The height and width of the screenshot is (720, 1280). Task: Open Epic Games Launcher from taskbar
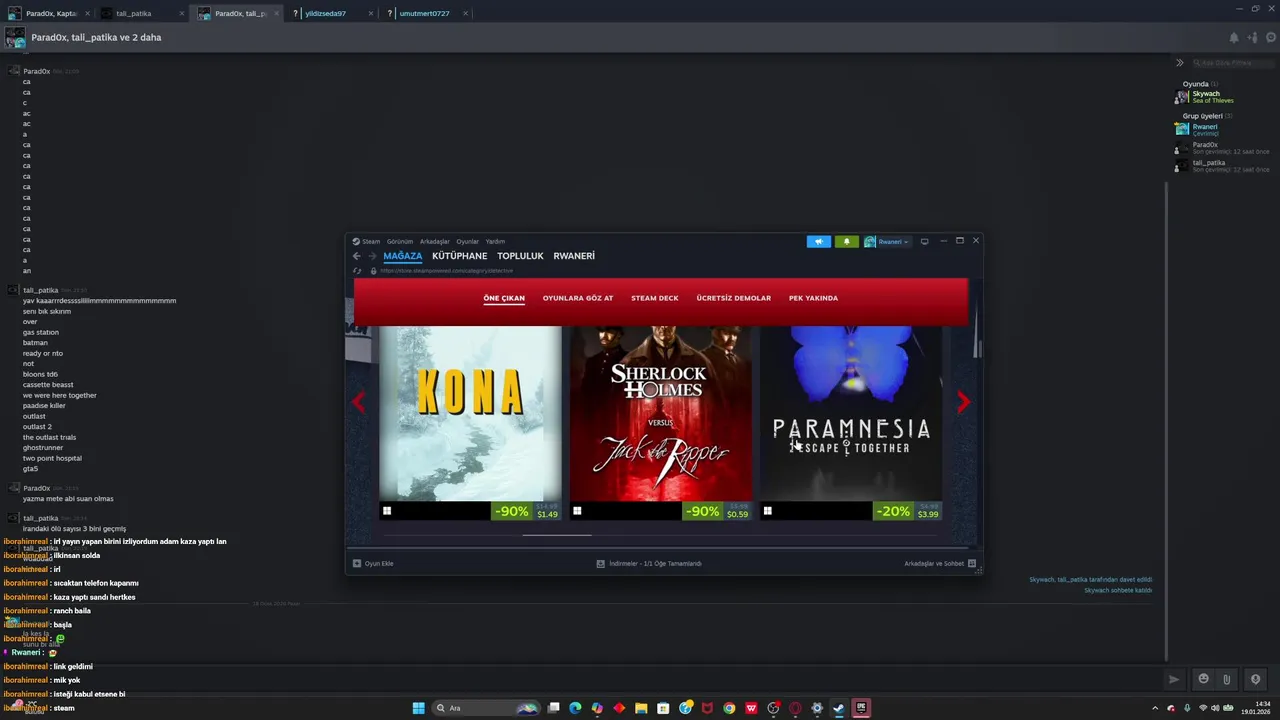861,708
